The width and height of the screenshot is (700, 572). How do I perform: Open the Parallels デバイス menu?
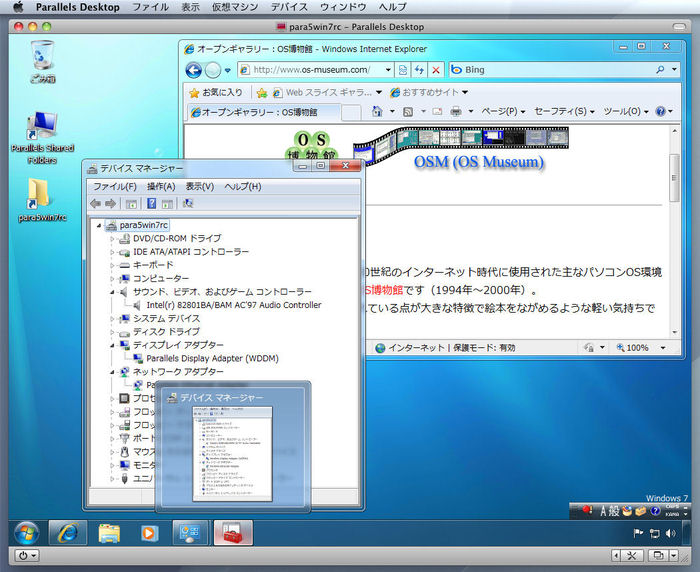289,7
